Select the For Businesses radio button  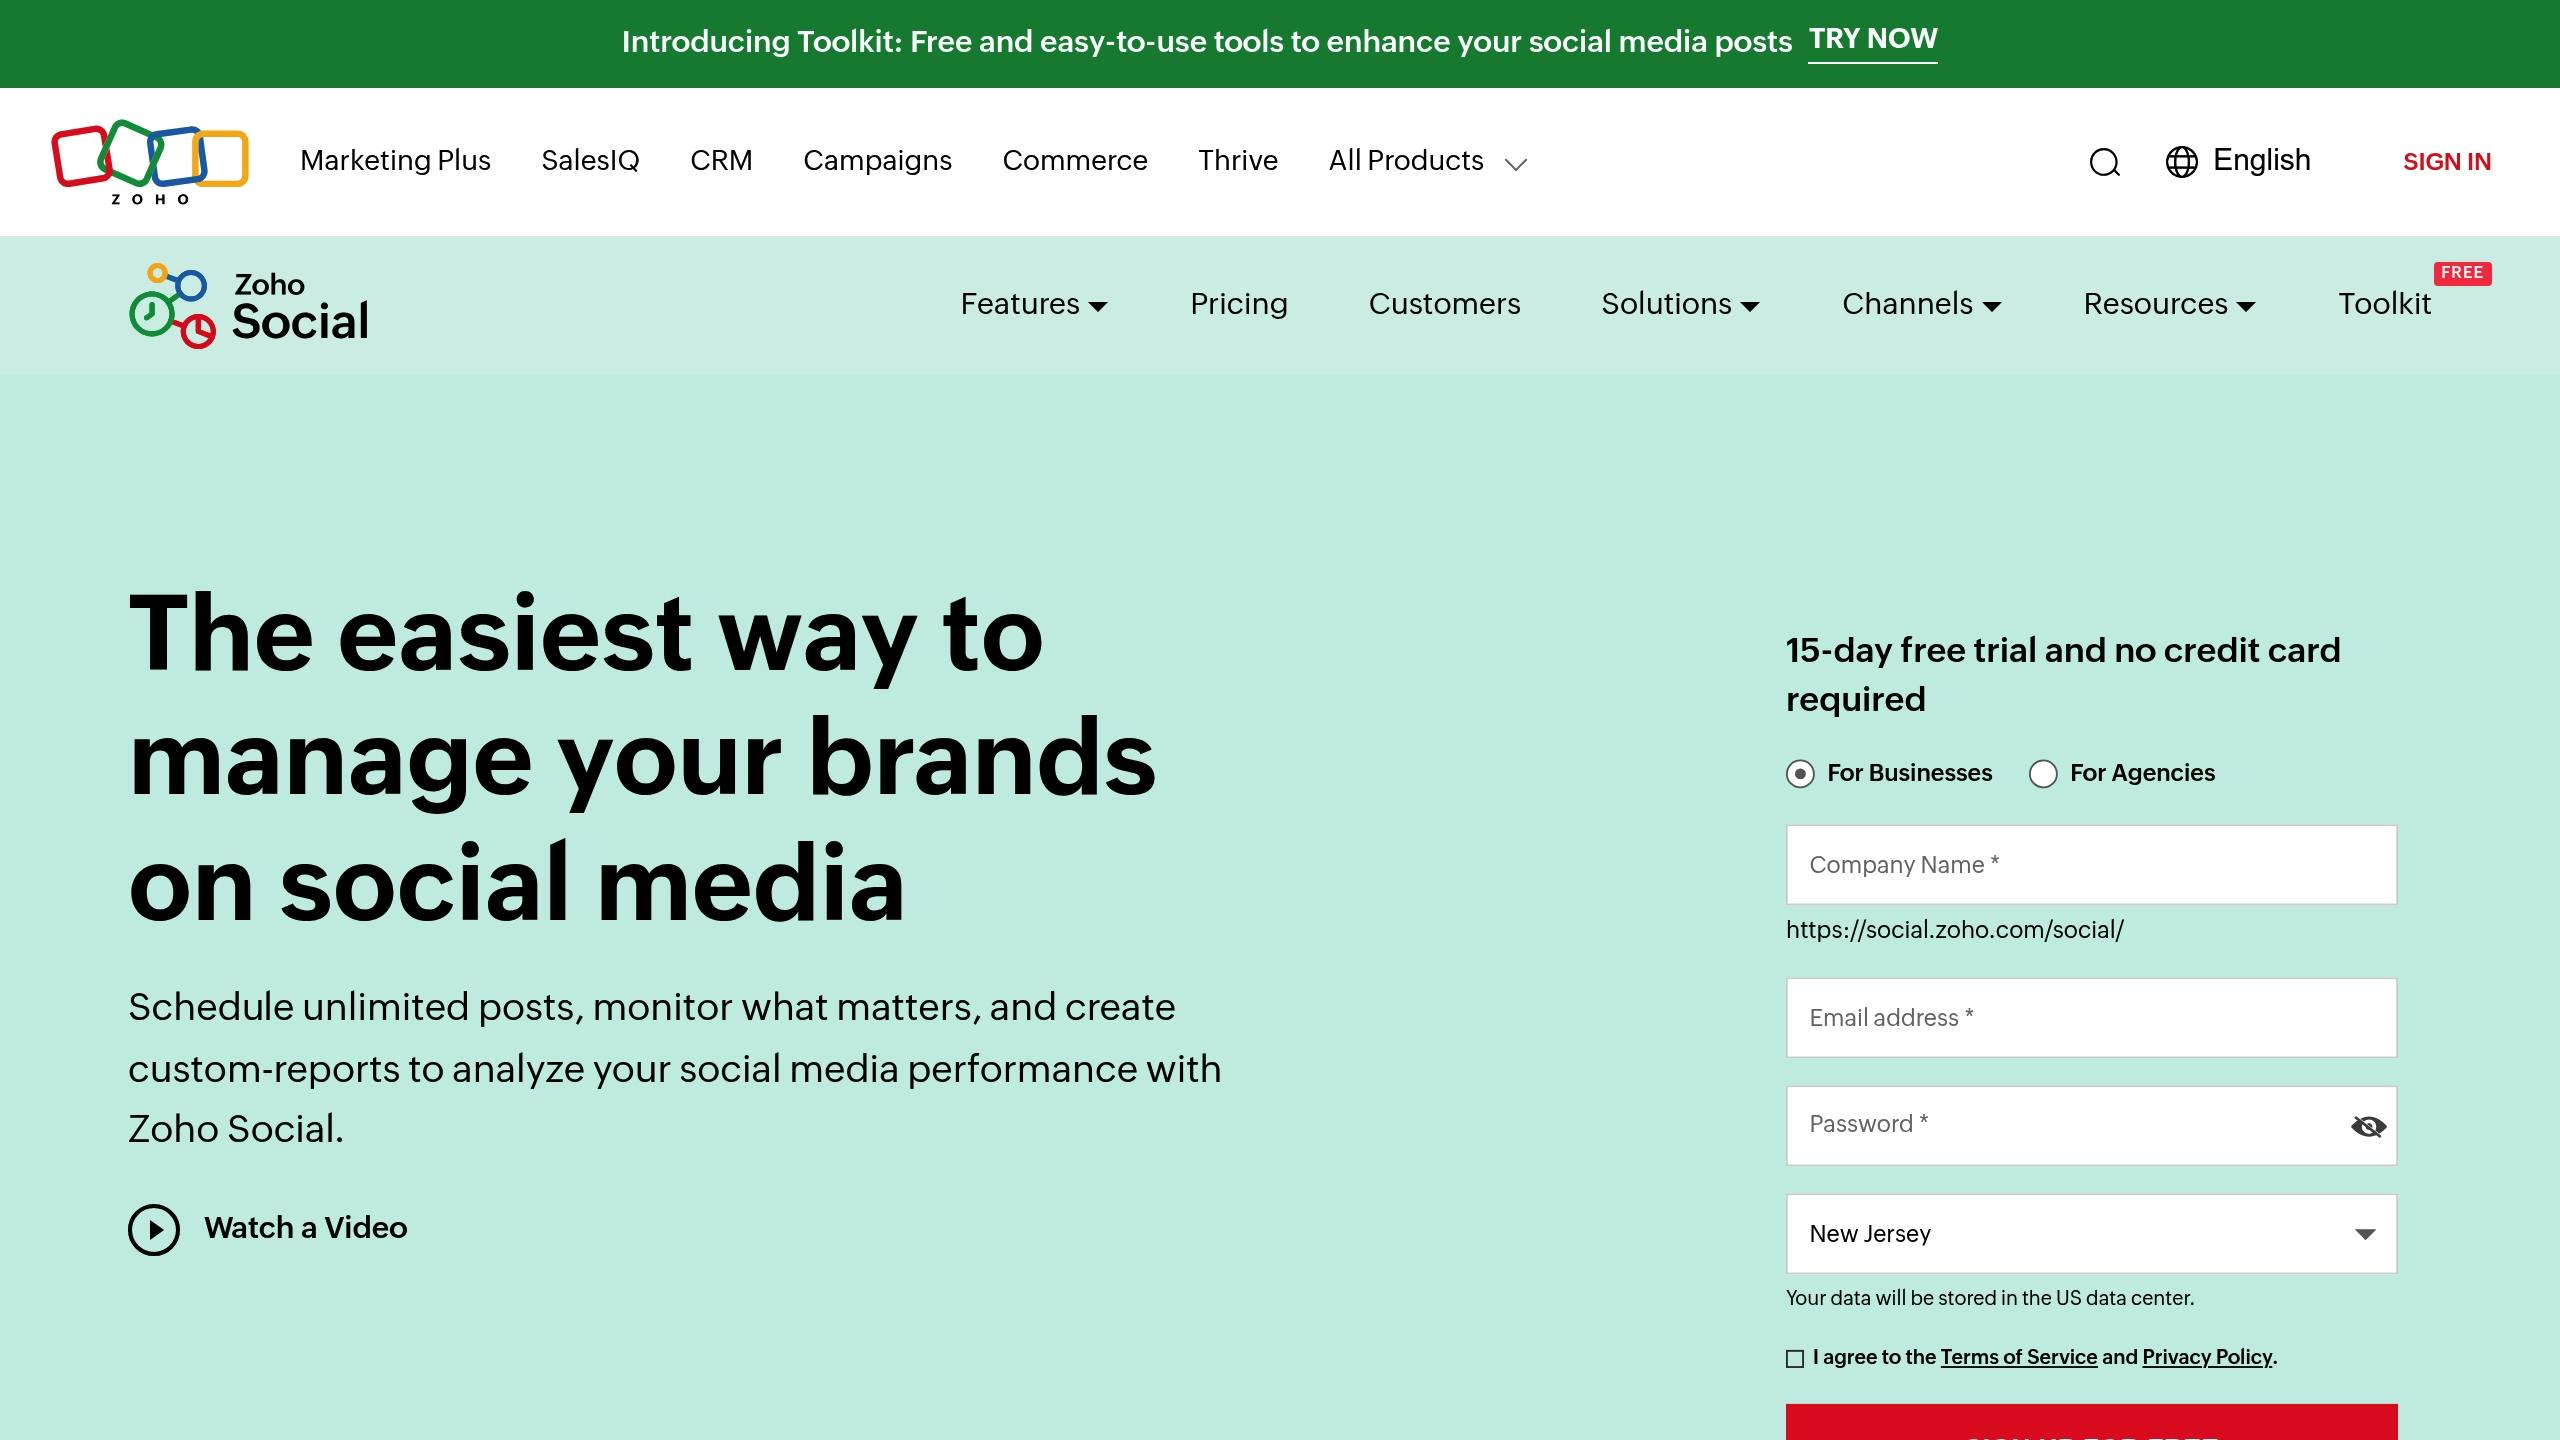[x=1800, y=774]
